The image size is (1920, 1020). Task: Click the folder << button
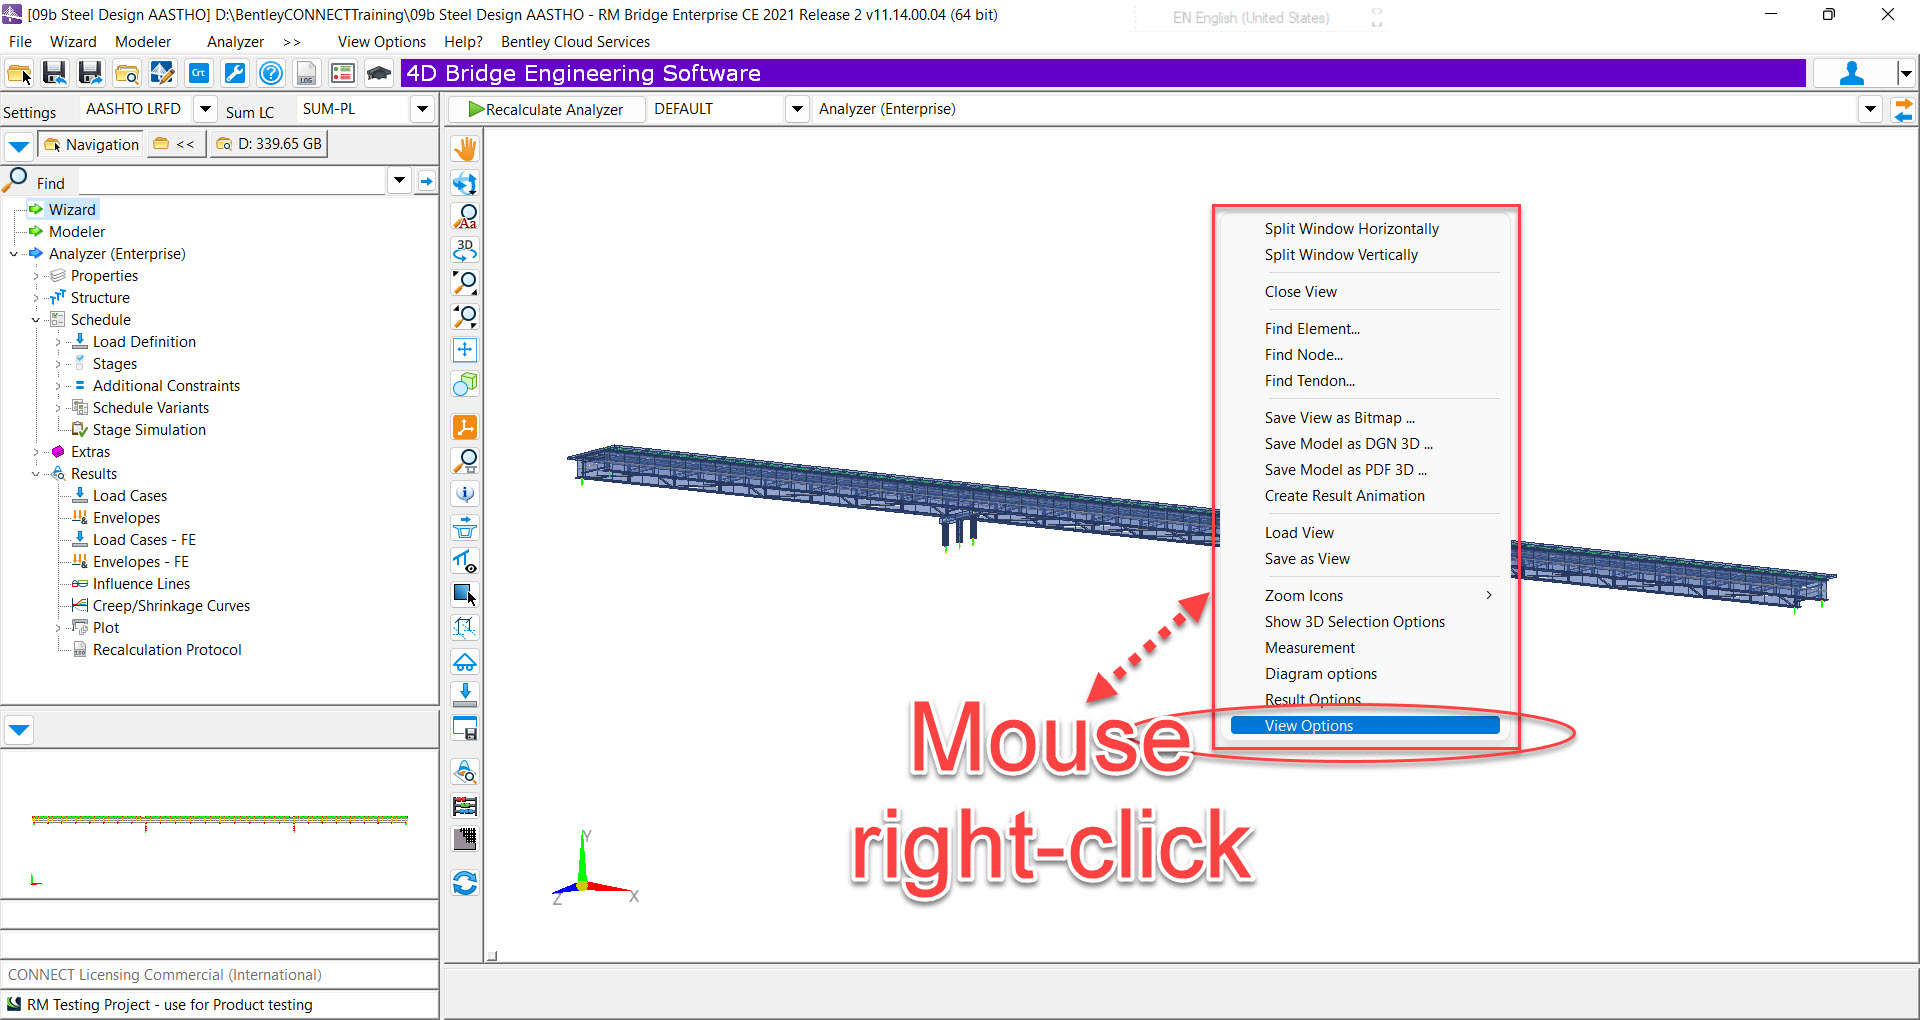174,144
